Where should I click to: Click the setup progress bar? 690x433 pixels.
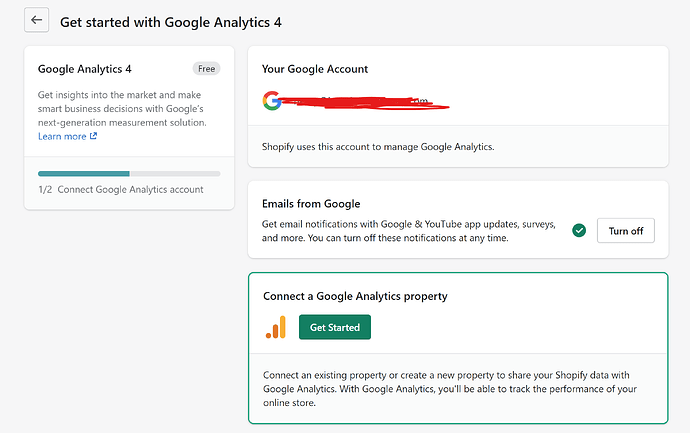[129, 173]
